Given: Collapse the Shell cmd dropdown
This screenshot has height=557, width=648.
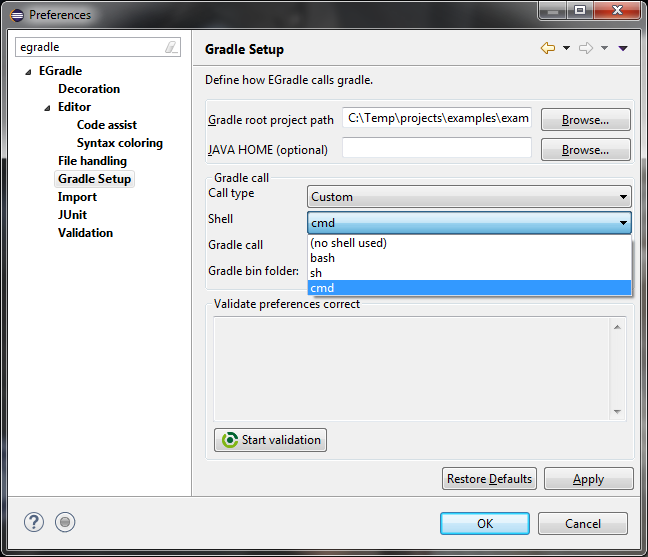Looking at the screenshot, I should [469, 223].
